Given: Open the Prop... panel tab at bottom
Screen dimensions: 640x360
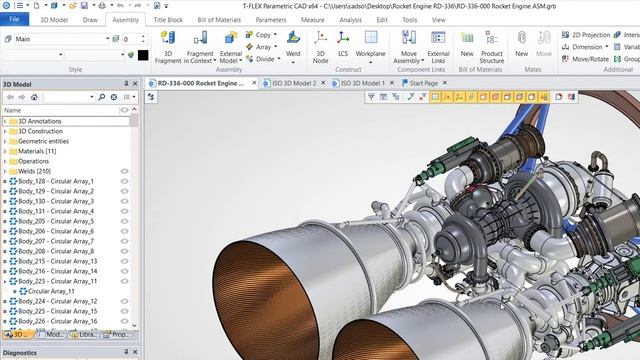Looking at the screenshot, I should pos(116,334).
